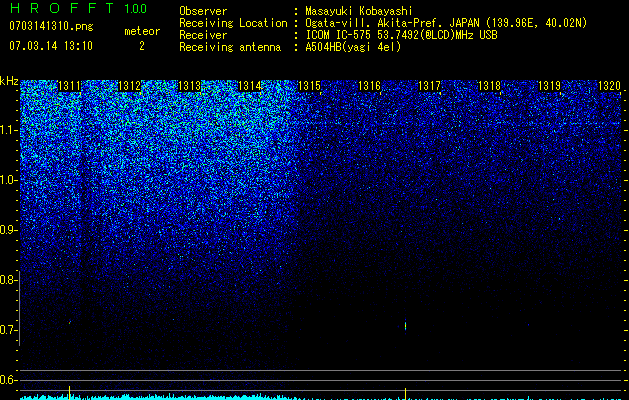The height and width of the screenshot is (400, 629).
Task: Click the kHz frequency axis unit label
Action: coord(9,81)
